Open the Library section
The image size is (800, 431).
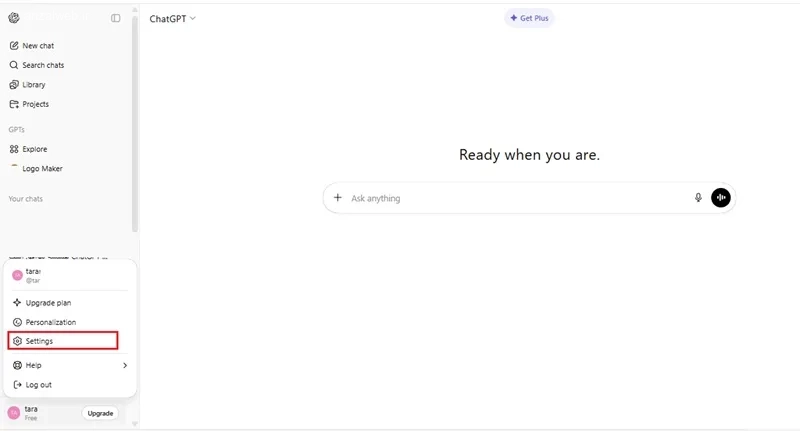(x=28, y=85)
